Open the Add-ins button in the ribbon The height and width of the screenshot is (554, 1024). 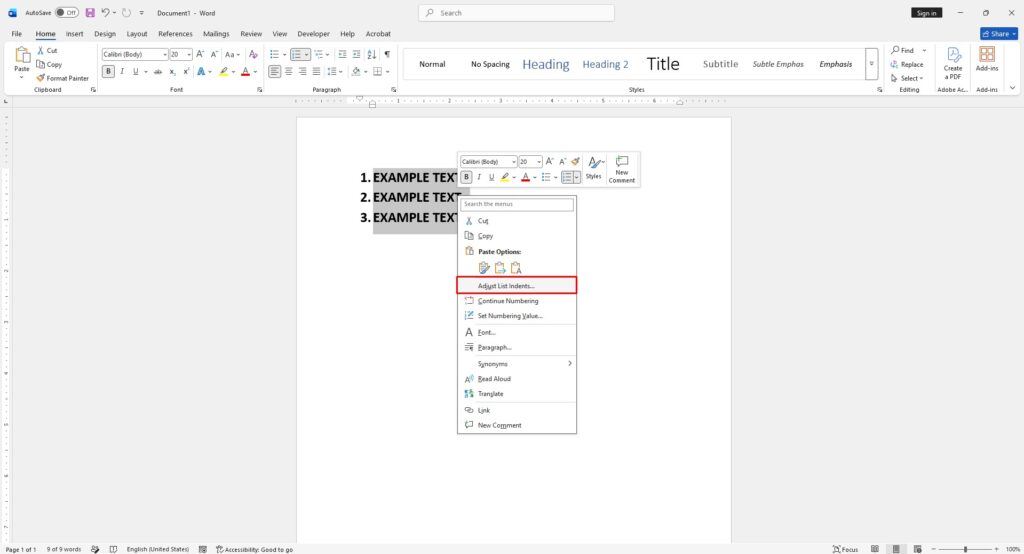tap(987, 59)
